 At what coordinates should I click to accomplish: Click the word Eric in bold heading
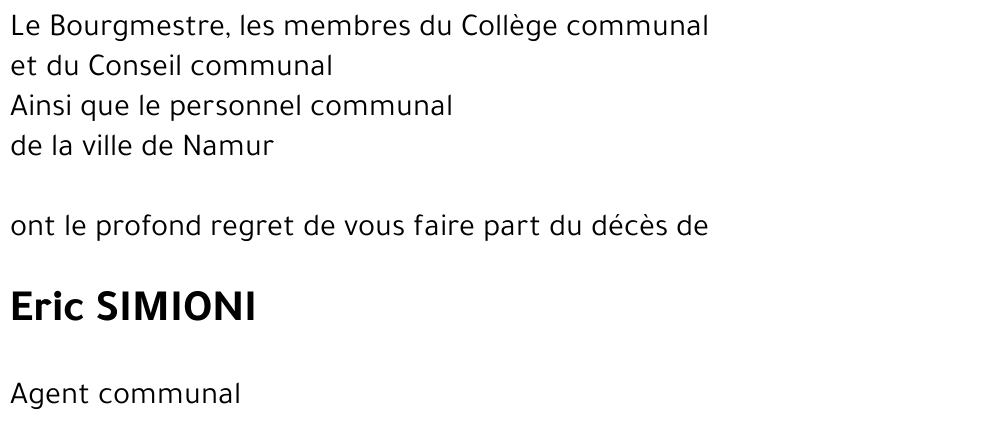(x=47, y=307)
